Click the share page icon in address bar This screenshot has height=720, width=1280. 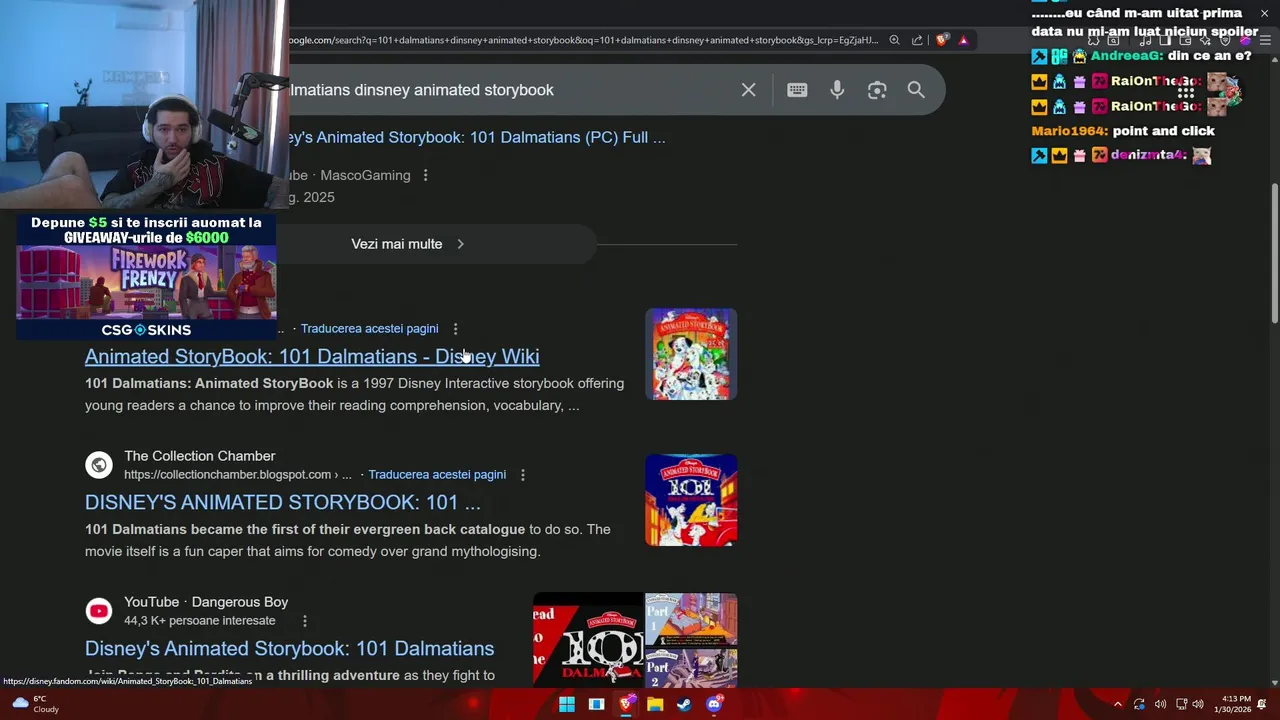917,40
